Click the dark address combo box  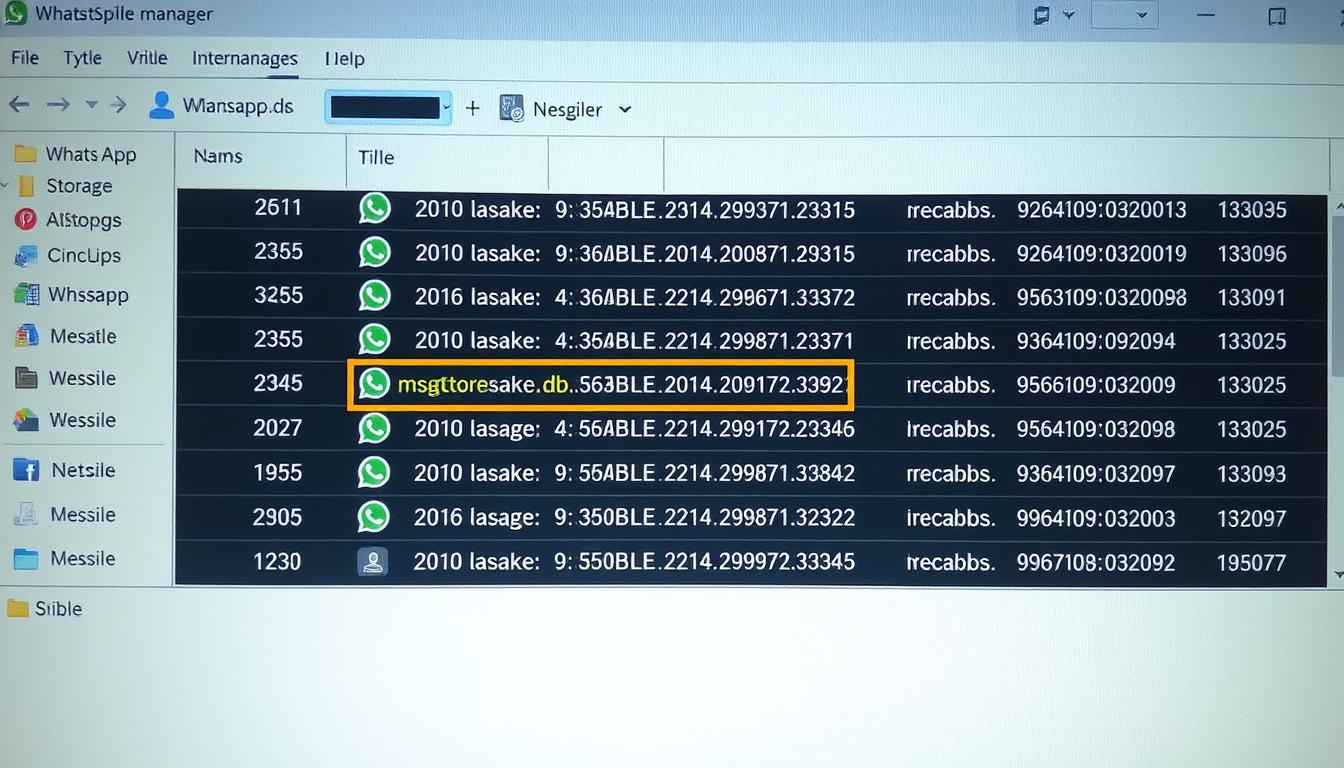click(388, 107)
